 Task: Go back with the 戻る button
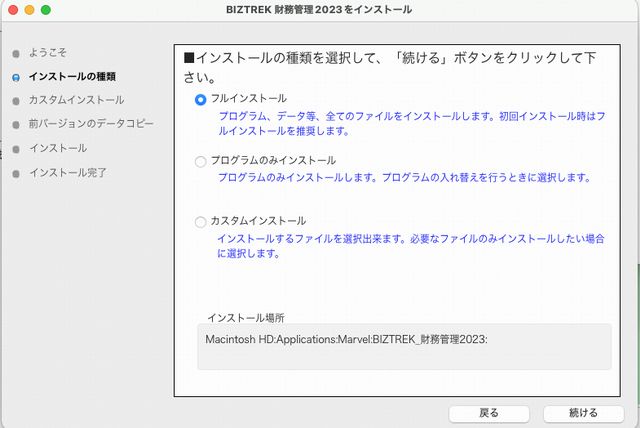point(489,413)
